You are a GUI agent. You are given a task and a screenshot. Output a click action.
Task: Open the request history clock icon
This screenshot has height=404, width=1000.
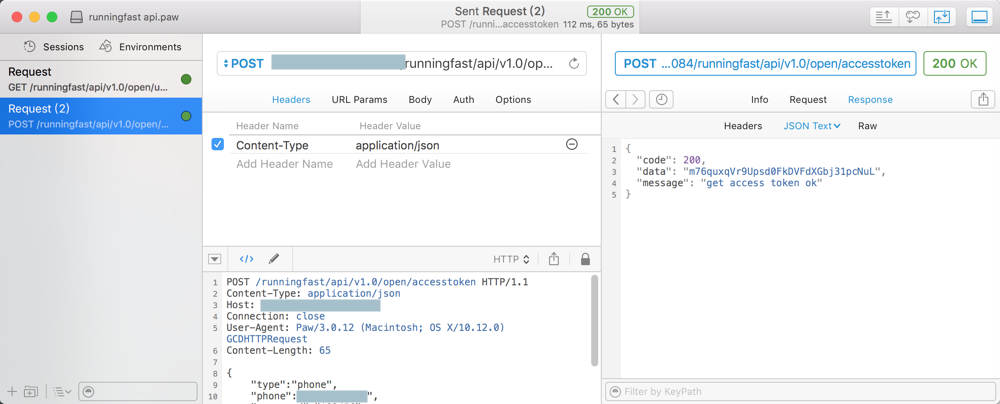point(661,99)
